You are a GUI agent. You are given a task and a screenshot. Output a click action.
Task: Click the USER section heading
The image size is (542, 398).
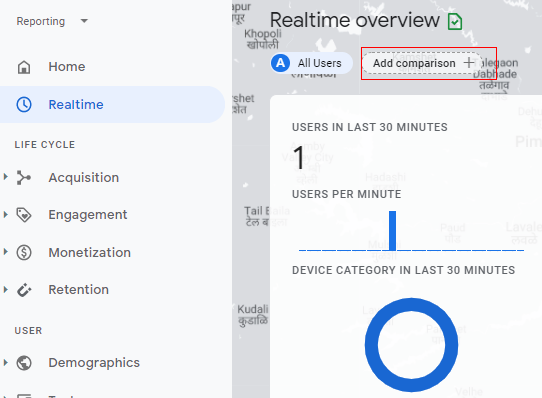[x=28, y=331]
